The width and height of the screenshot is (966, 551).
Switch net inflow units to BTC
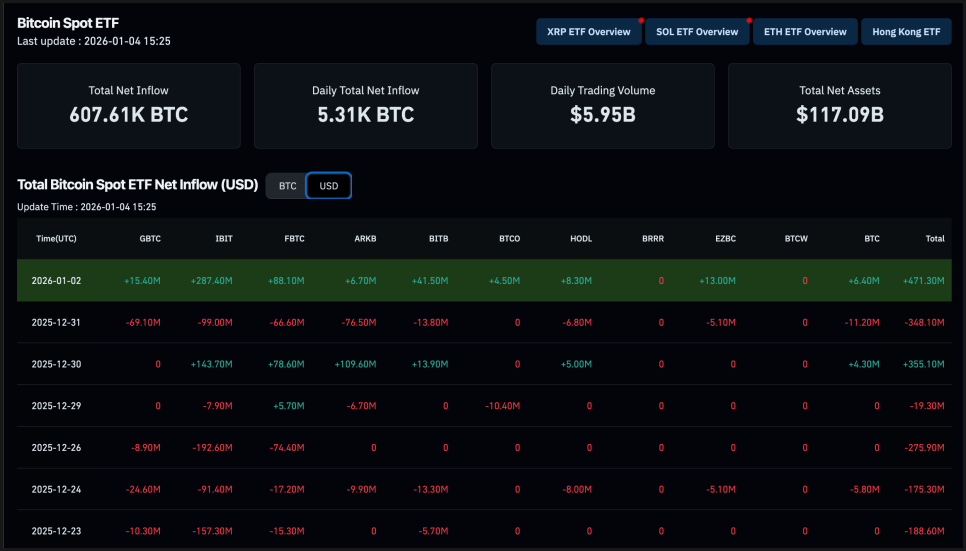click(x=287, y=186)
